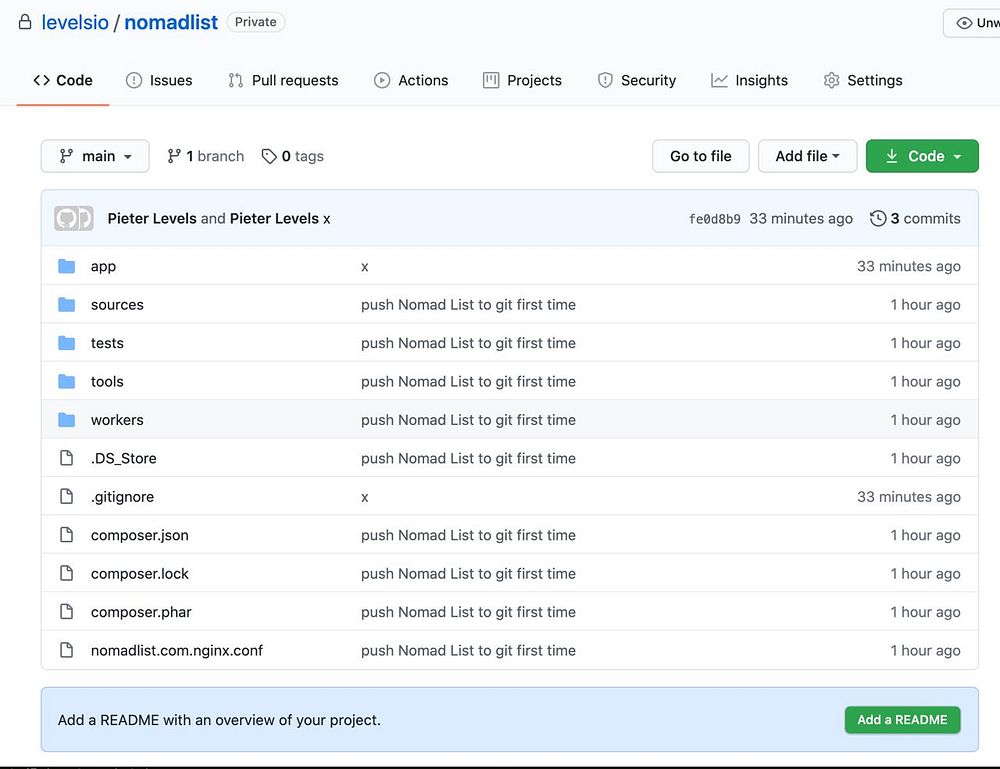Expand the main branch dropdown
Image resolution: width=1000 pixels, height=769 pixels.
(x=95, y=156)
